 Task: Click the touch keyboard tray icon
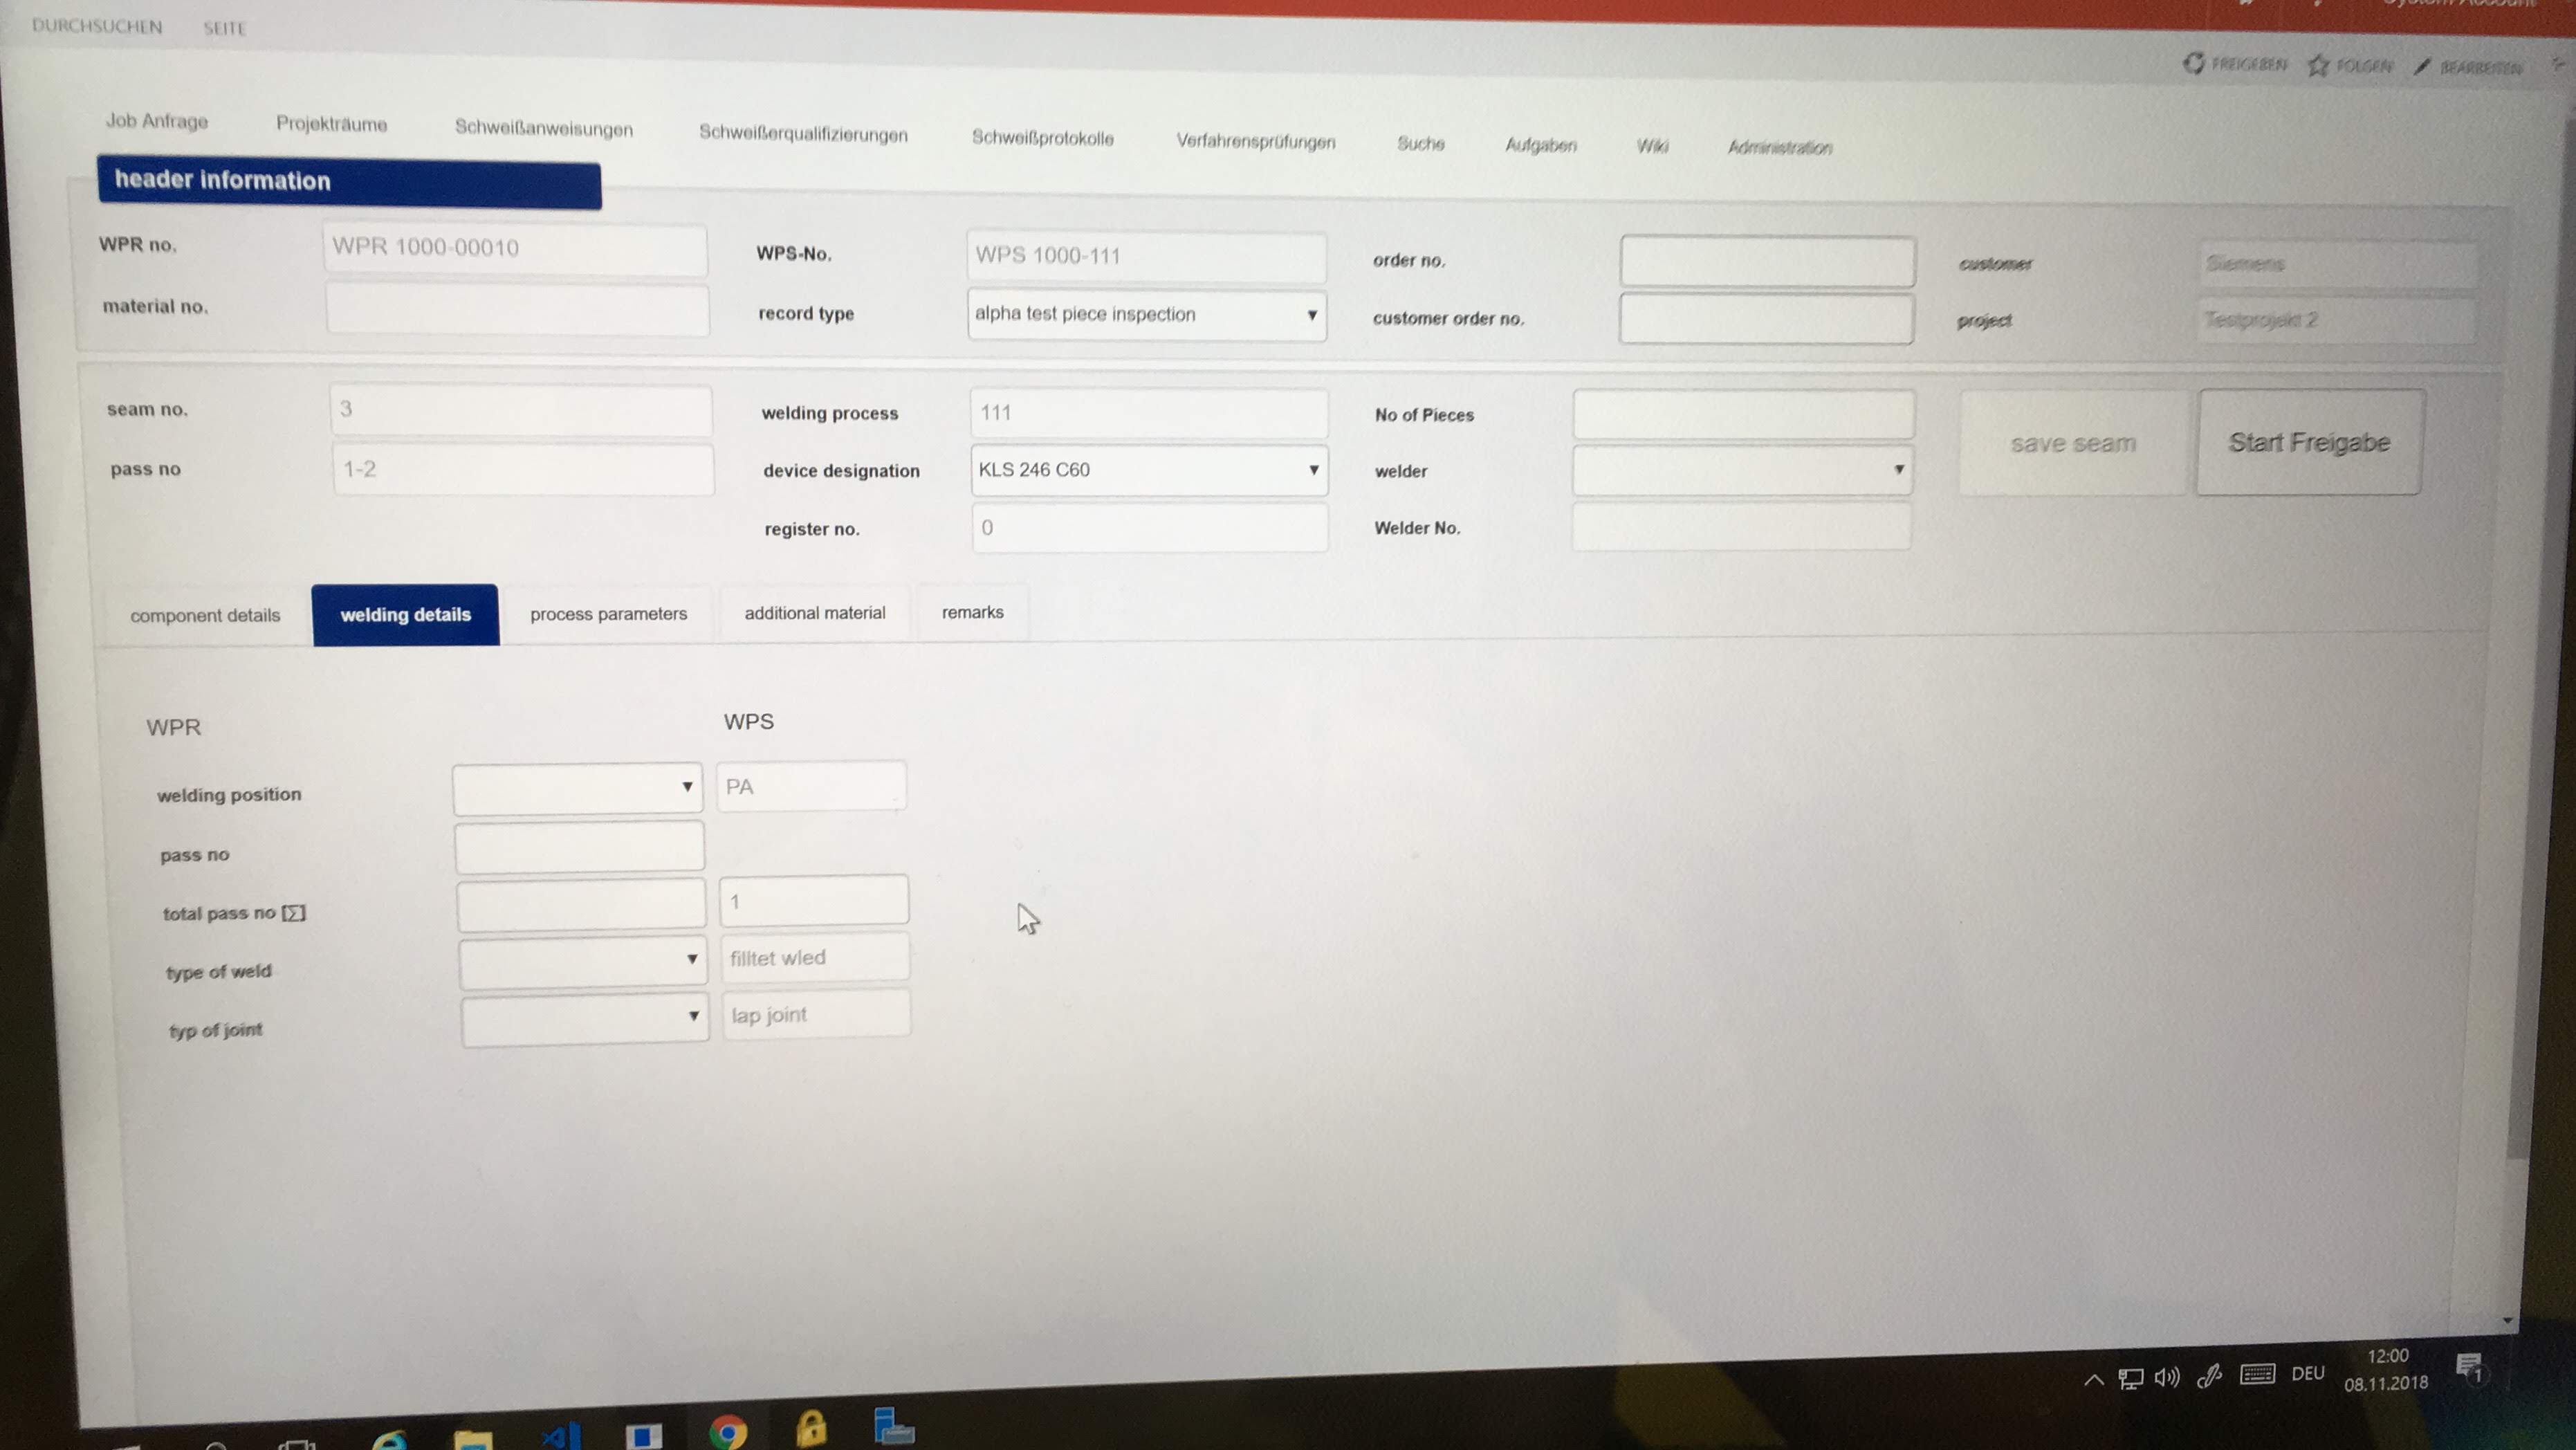[2257, 1374]
